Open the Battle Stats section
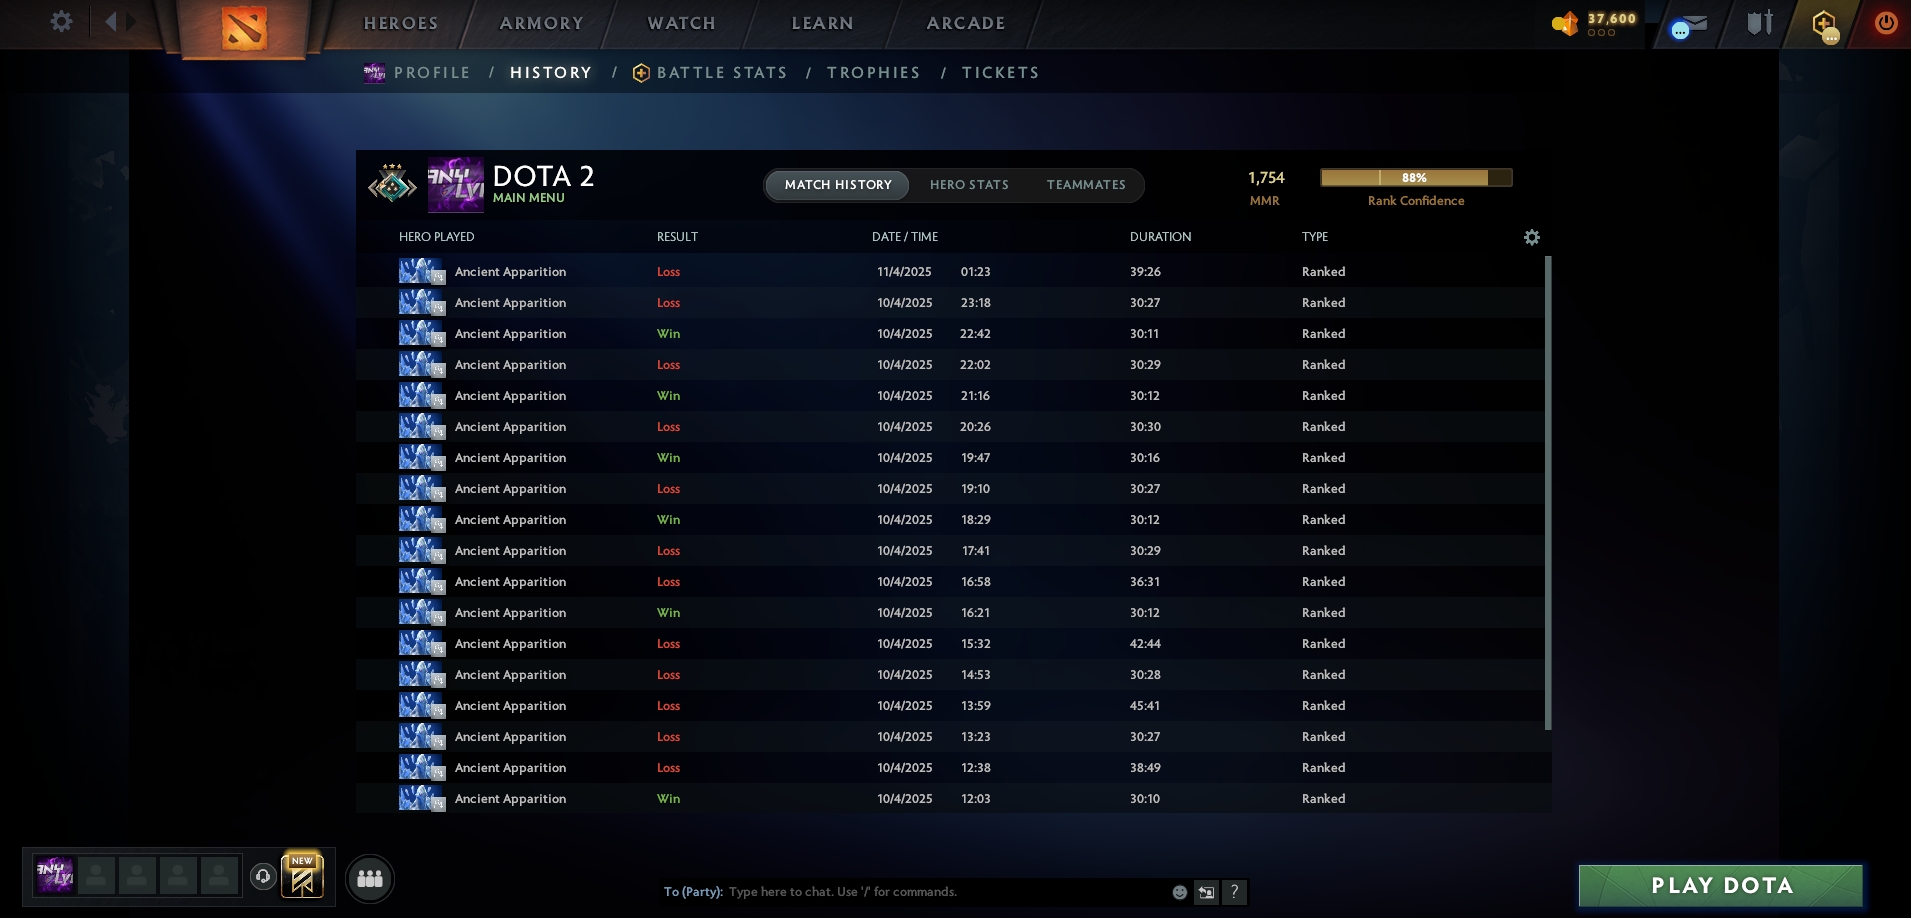Viewport: 1911px width, 918px height. (720, 73)
